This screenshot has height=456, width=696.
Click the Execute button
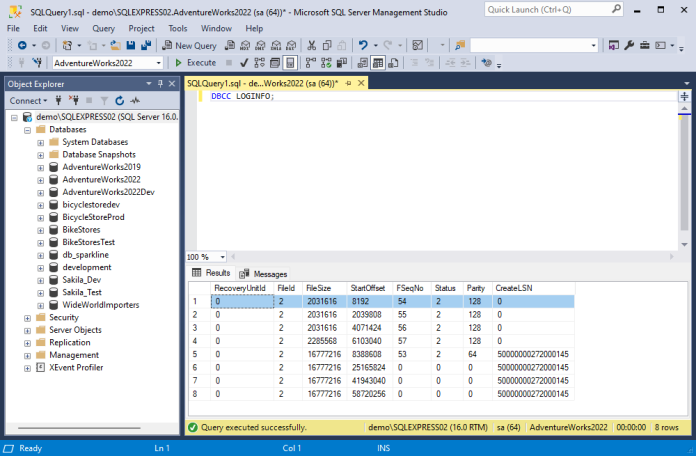pyautogui.click(x=196, y=63)
